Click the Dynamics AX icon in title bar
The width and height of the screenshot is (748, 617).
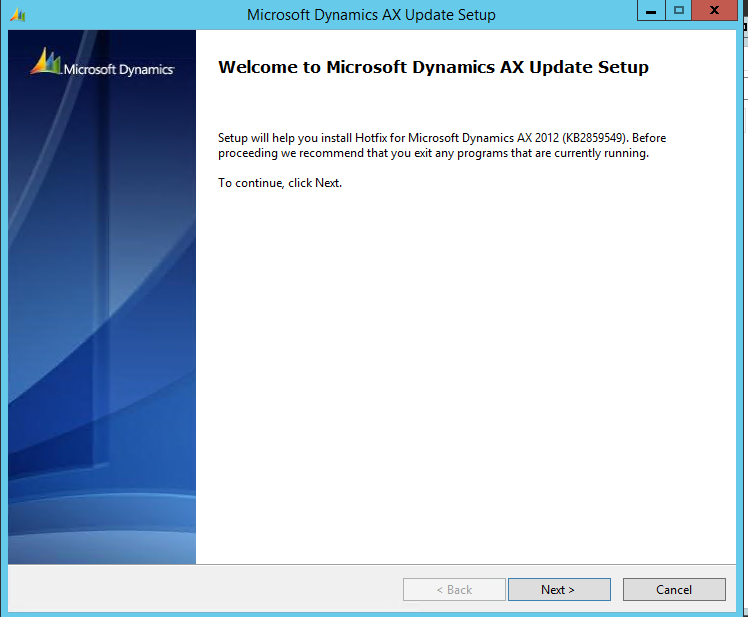coord(18,15)
